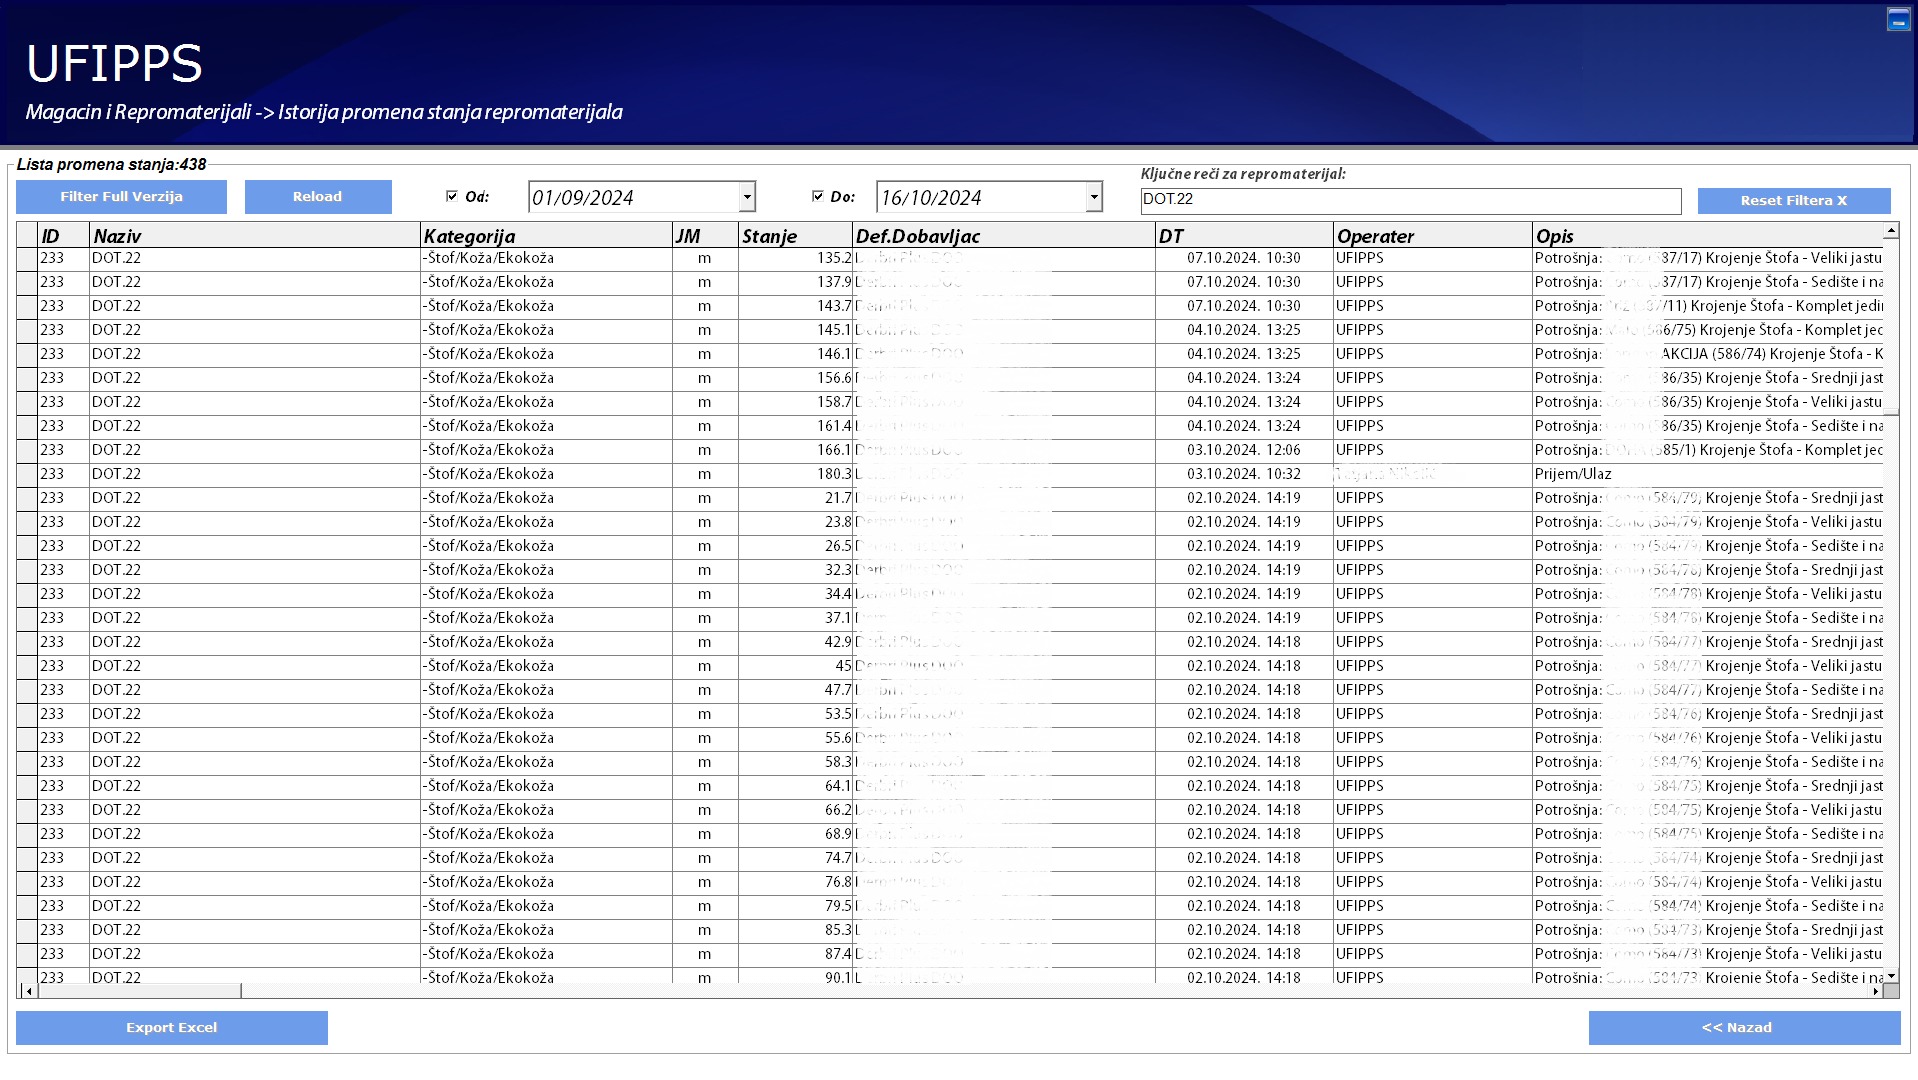Click the Stanje cell 76.8
This screenshot has height=1080, width=1918.
(x=796, y=882)
